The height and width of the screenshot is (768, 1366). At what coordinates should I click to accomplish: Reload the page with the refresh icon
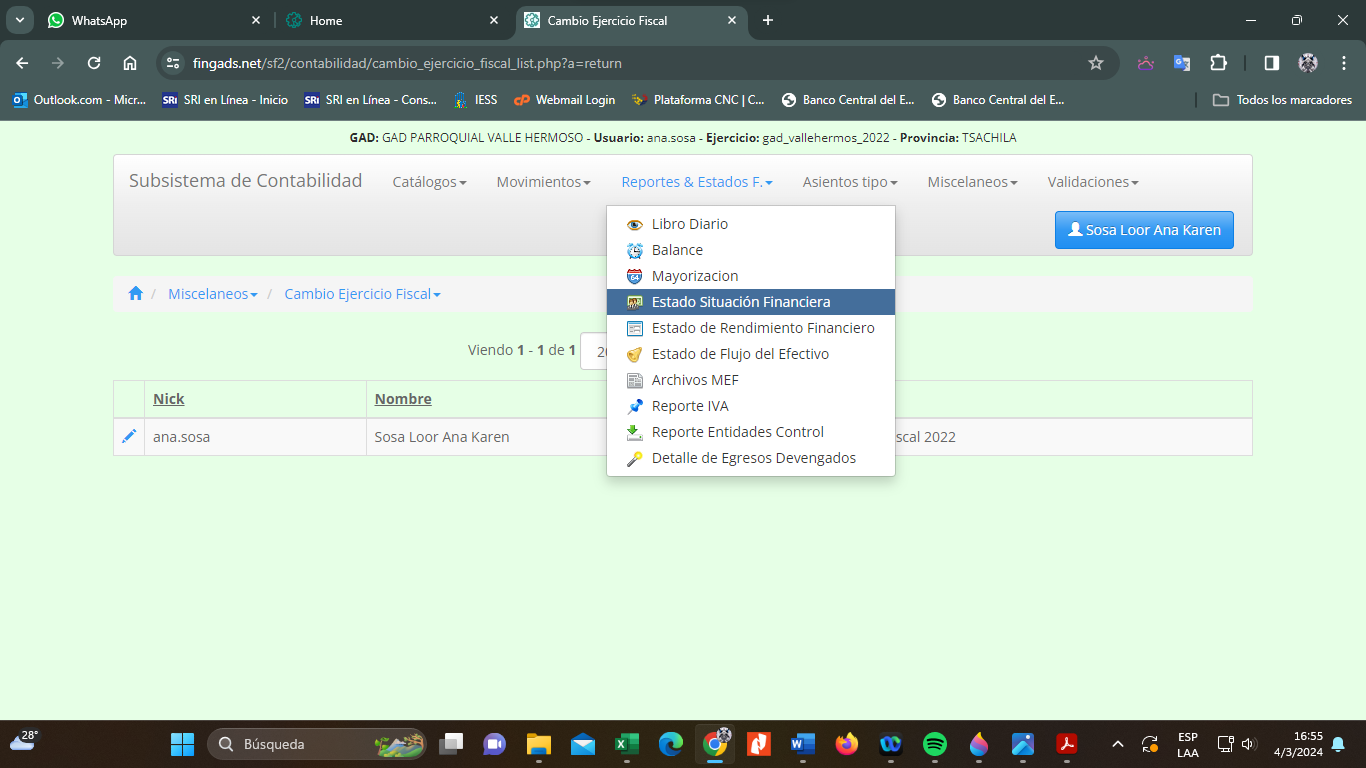click(x=94, y=63)
